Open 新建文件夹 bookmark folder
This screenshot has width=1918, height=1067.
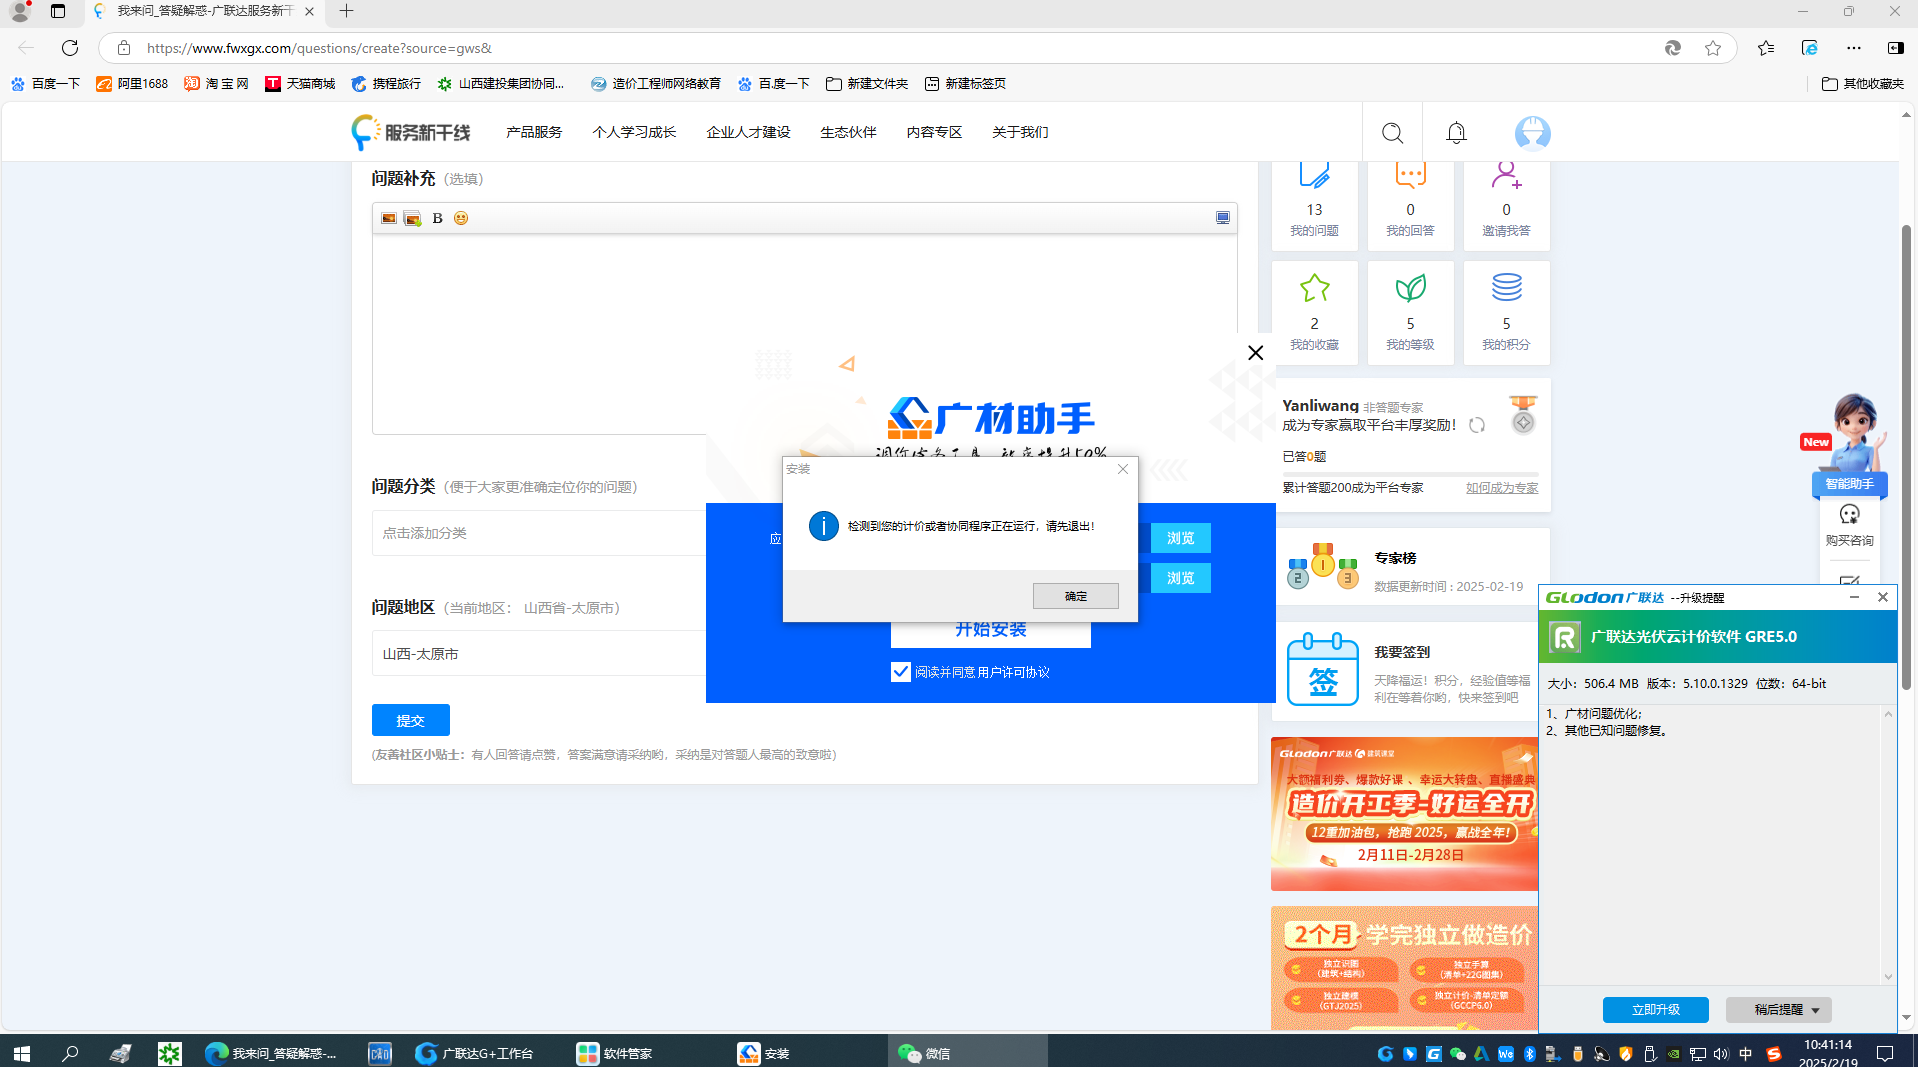coord(867,84)
